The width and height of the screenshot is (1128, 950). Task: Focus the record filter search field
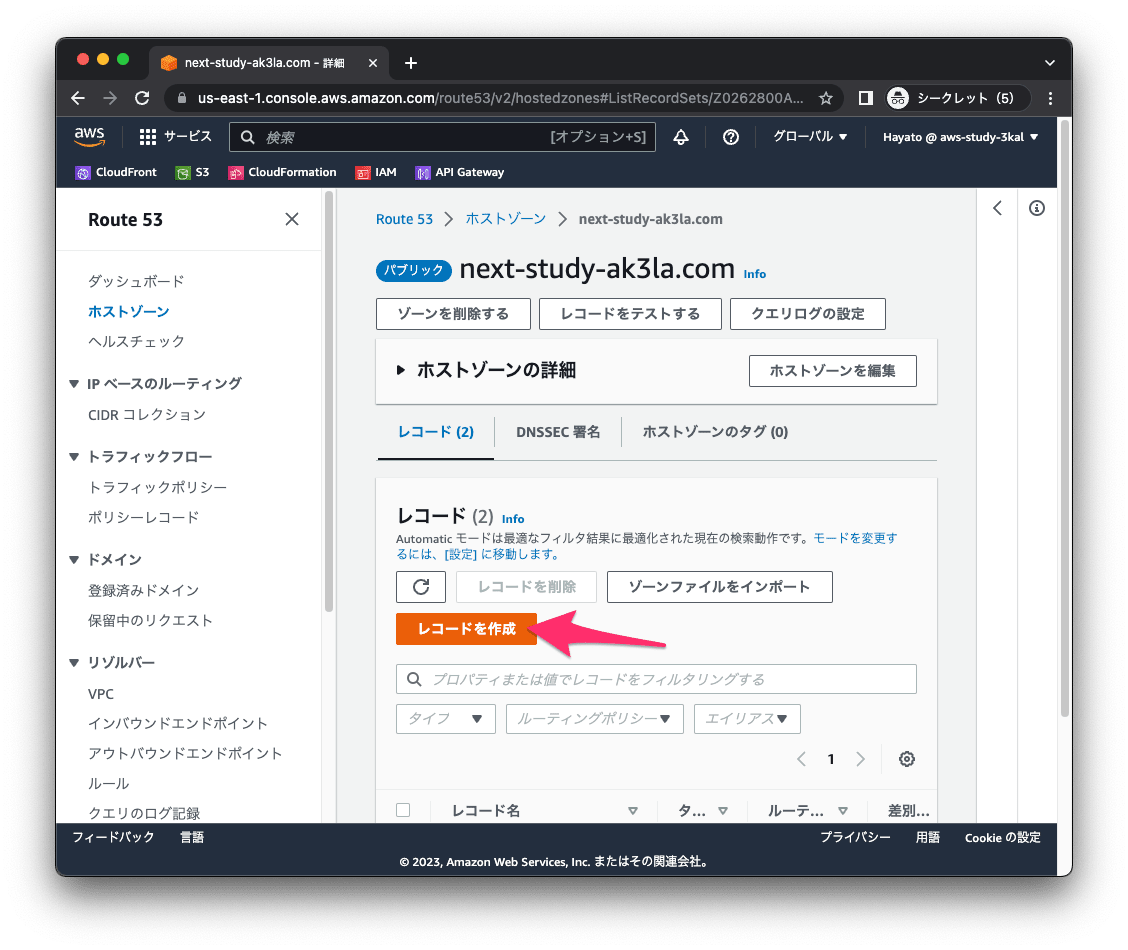coord(656,679)
